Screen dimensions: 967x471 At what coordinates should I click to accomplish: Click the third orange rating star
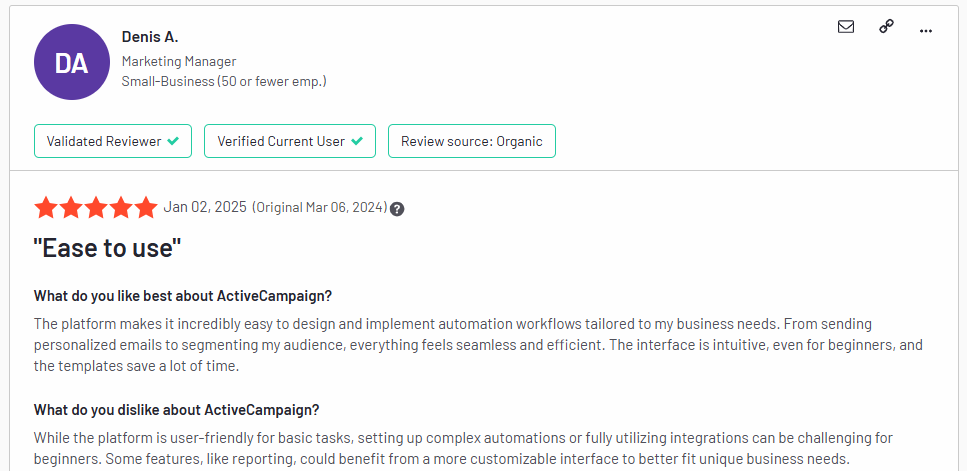click(96, 208)
